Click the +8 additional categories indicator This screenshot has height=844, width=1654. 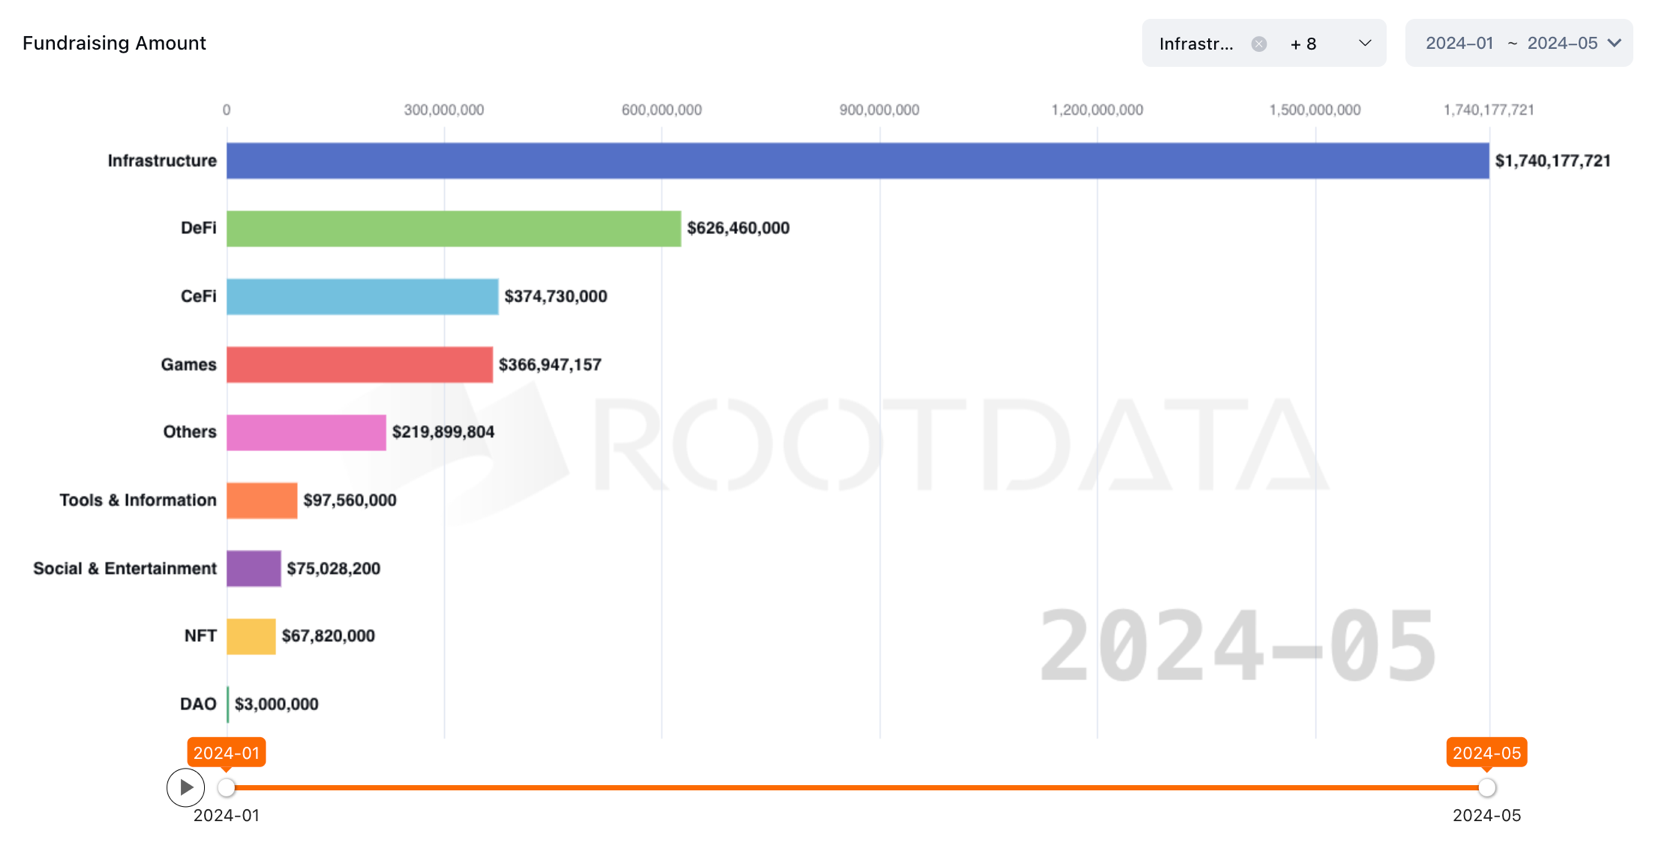(1303, 44)
